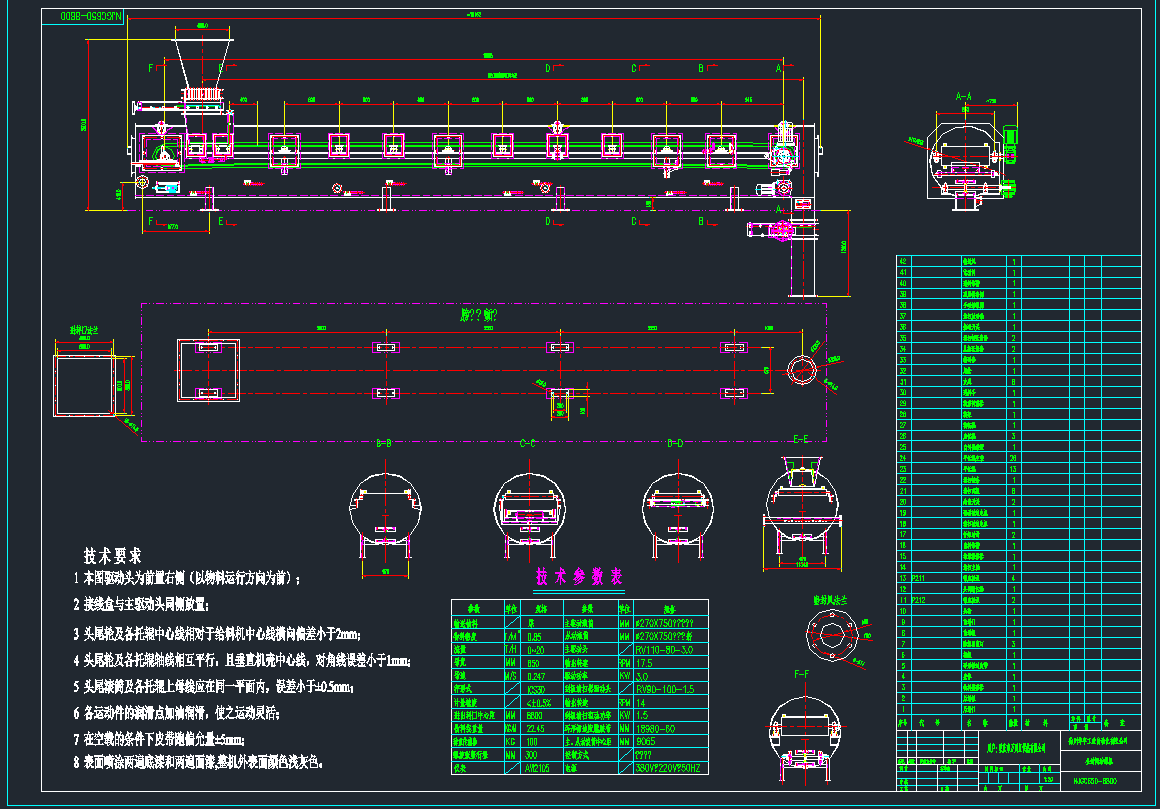This screenshot has width=1160, height=809.
Task: Select the C-C section circular view
Action: (x=528, y=508)
